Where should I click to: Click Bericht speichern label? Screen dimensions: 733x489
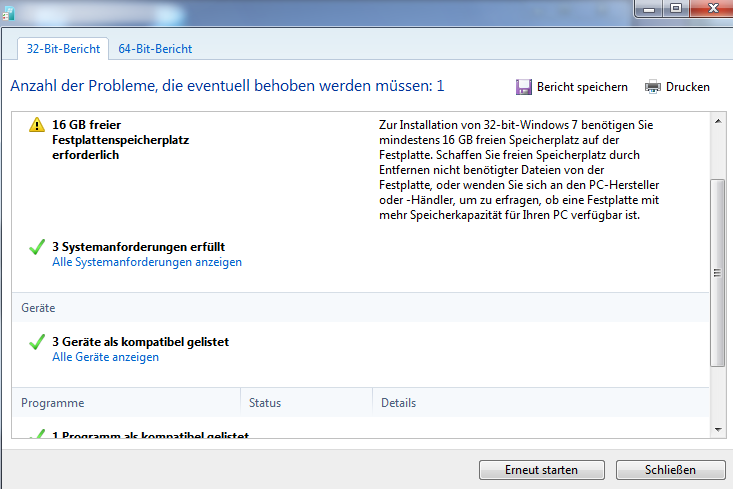582,87
